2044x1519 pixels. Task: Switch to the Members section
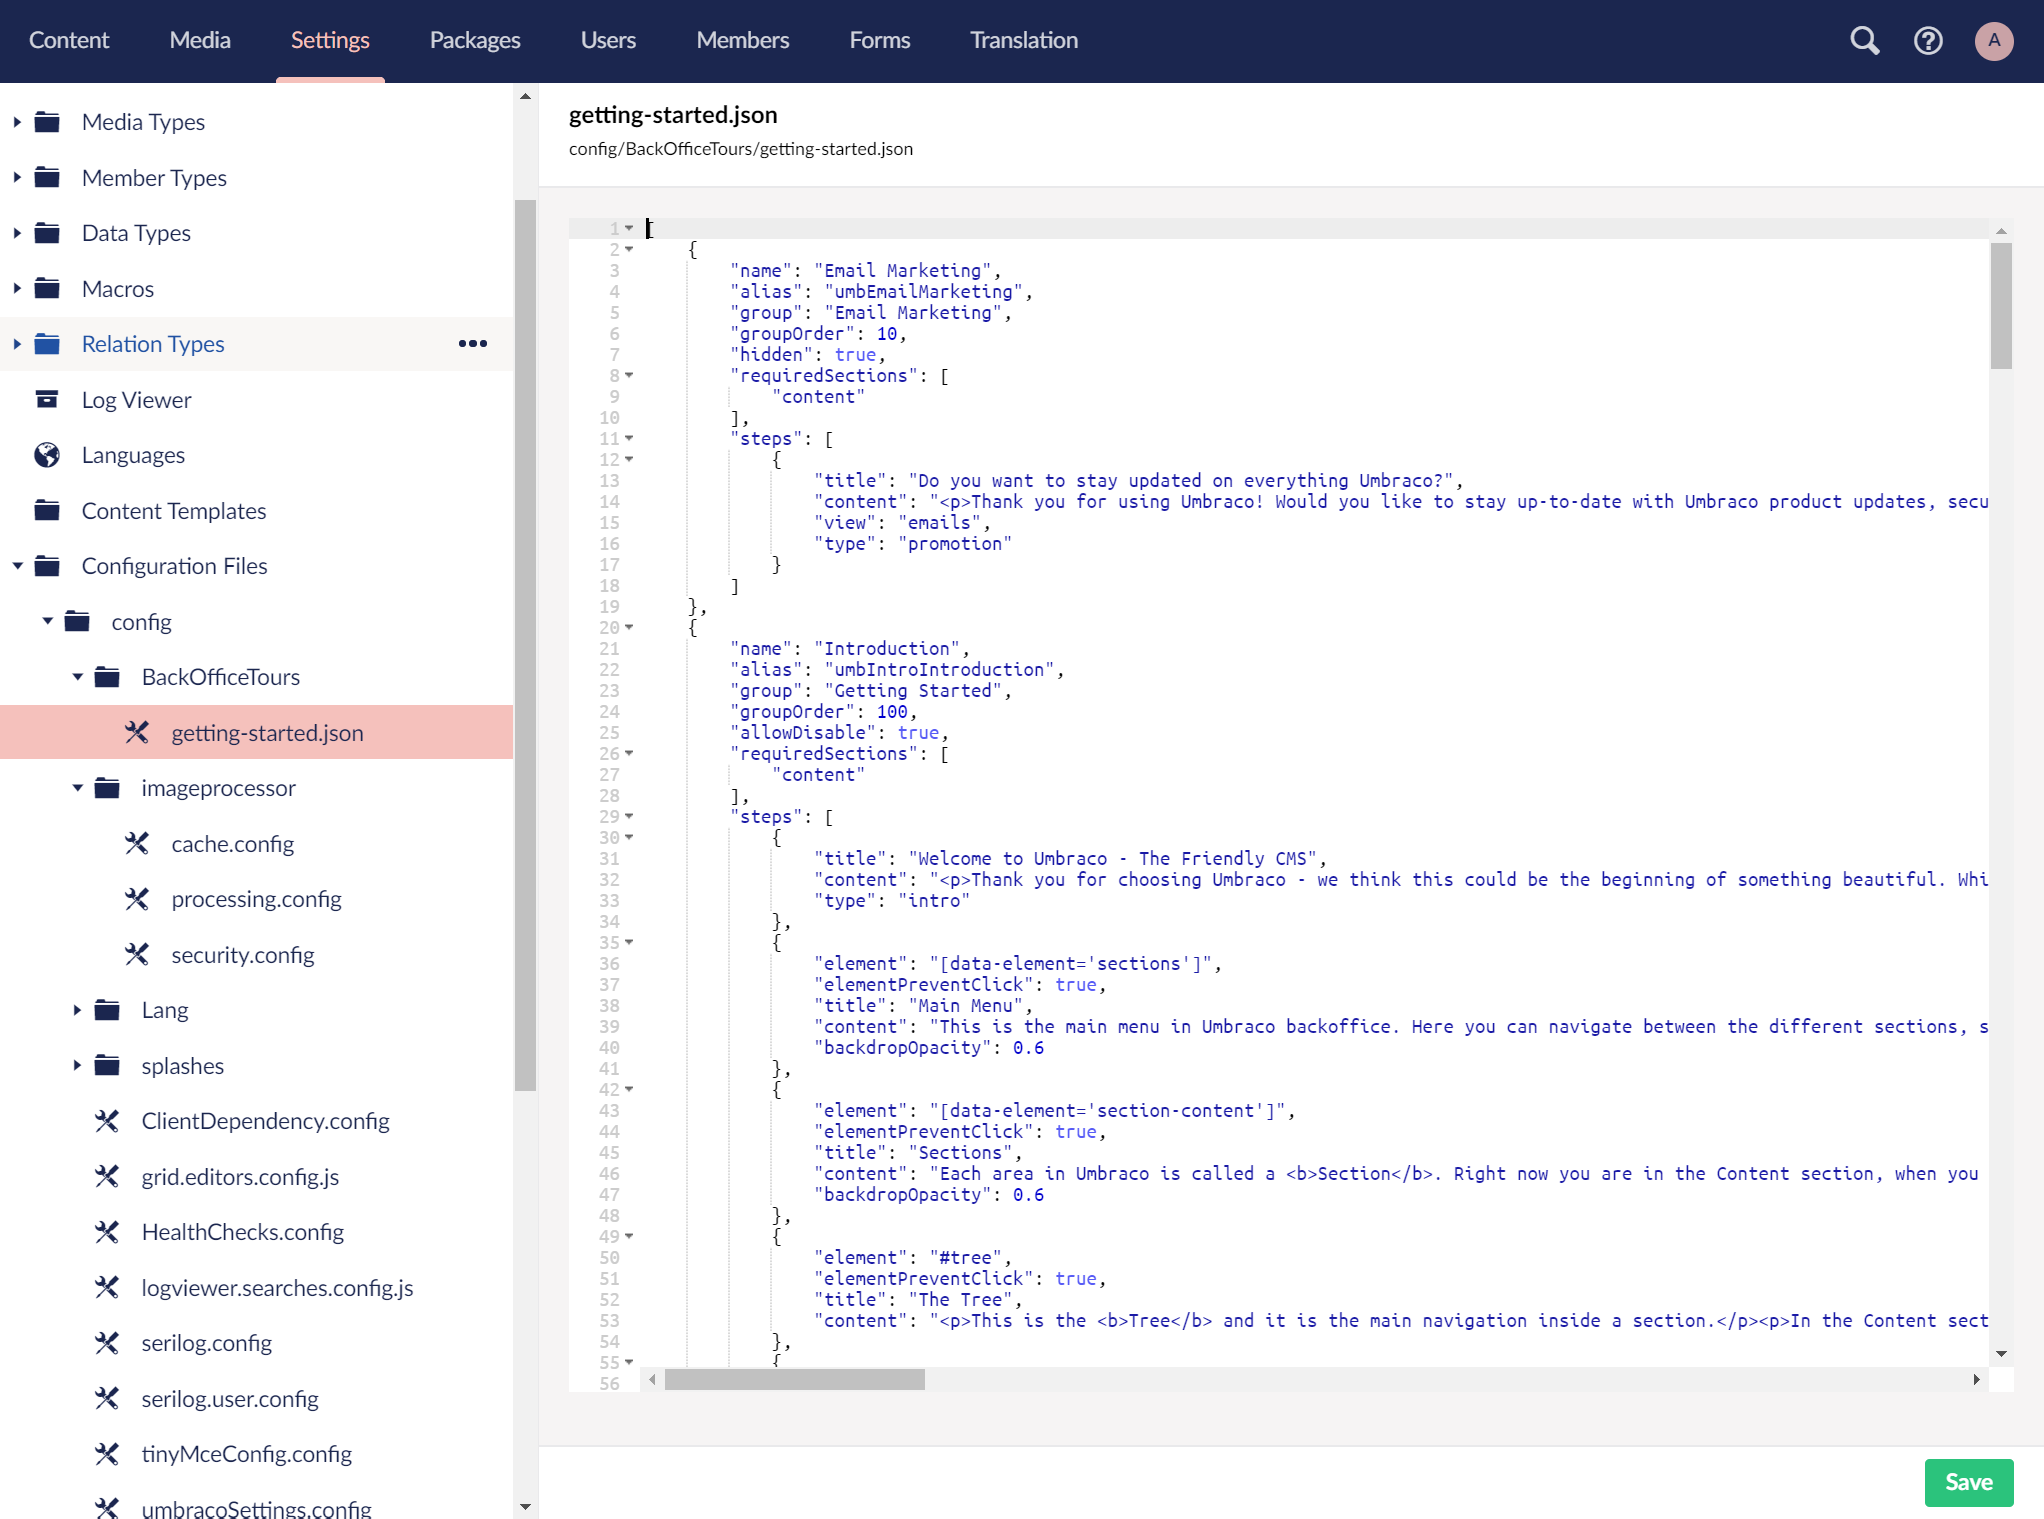click(743, 41)
